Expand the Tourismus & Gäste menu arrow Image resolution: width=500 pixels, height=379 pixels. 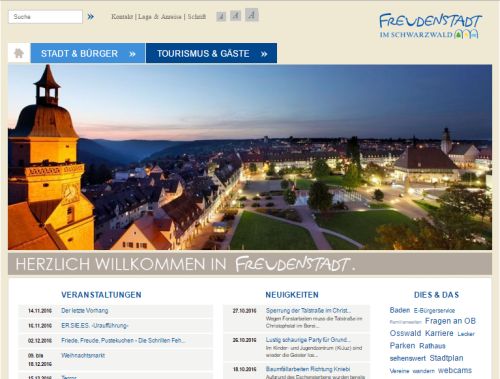[x=264, y=54]
